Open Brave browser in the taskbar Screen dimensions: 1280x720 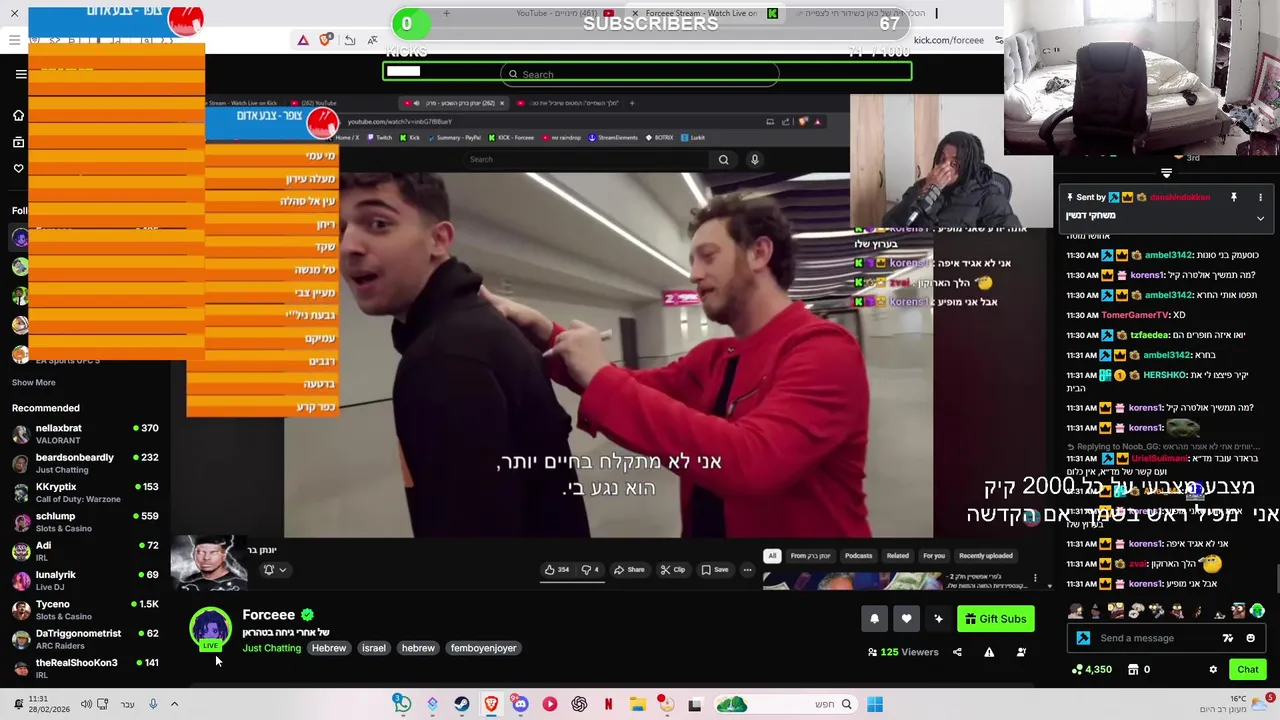[491, 705]
